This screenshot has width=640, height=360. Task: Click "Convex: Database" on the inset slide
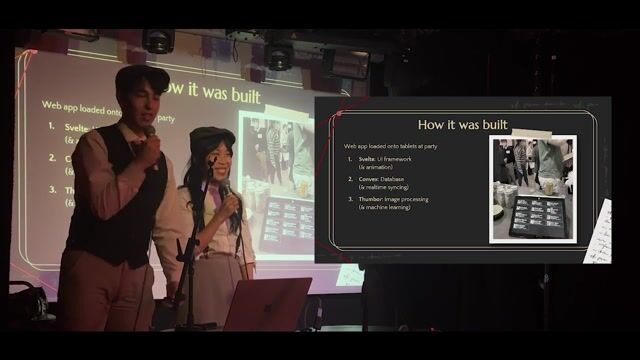pos(381,179)
